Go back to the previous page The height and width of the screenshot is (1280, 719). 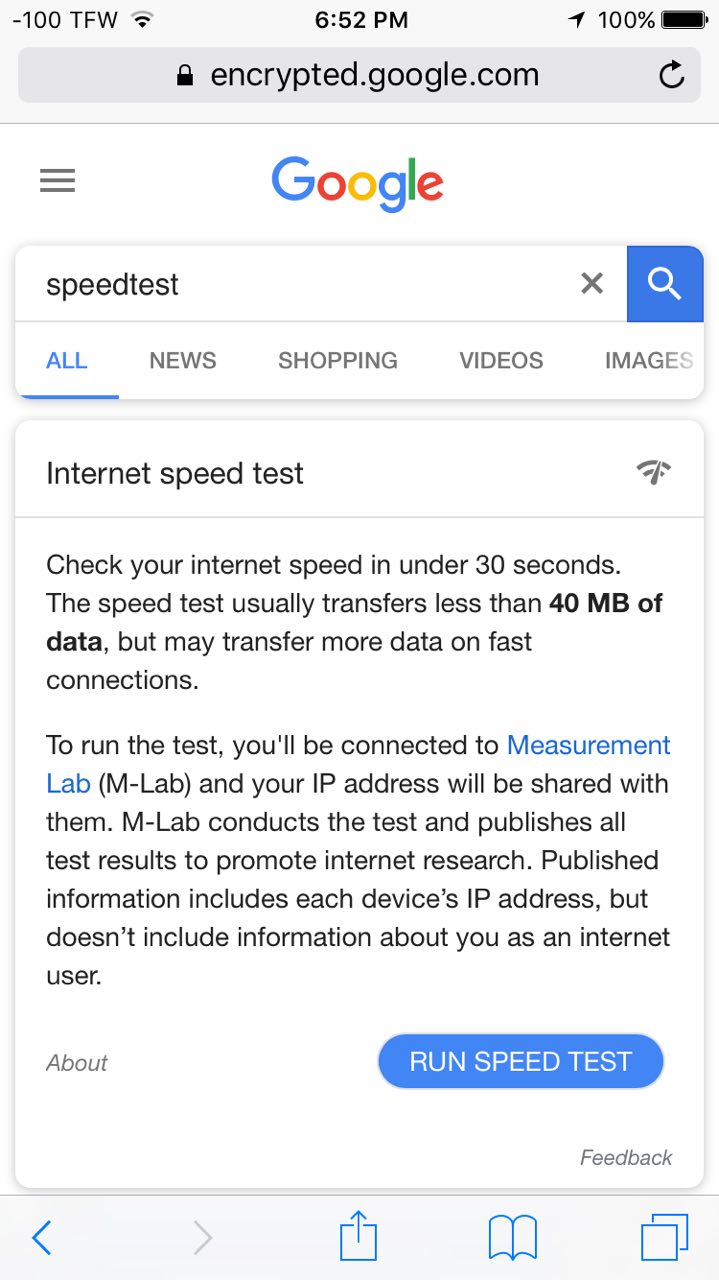point(41,1238)
